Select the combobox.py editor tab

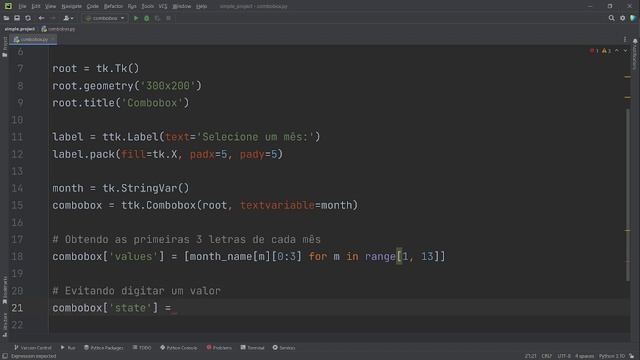click(x=33, y=40)
